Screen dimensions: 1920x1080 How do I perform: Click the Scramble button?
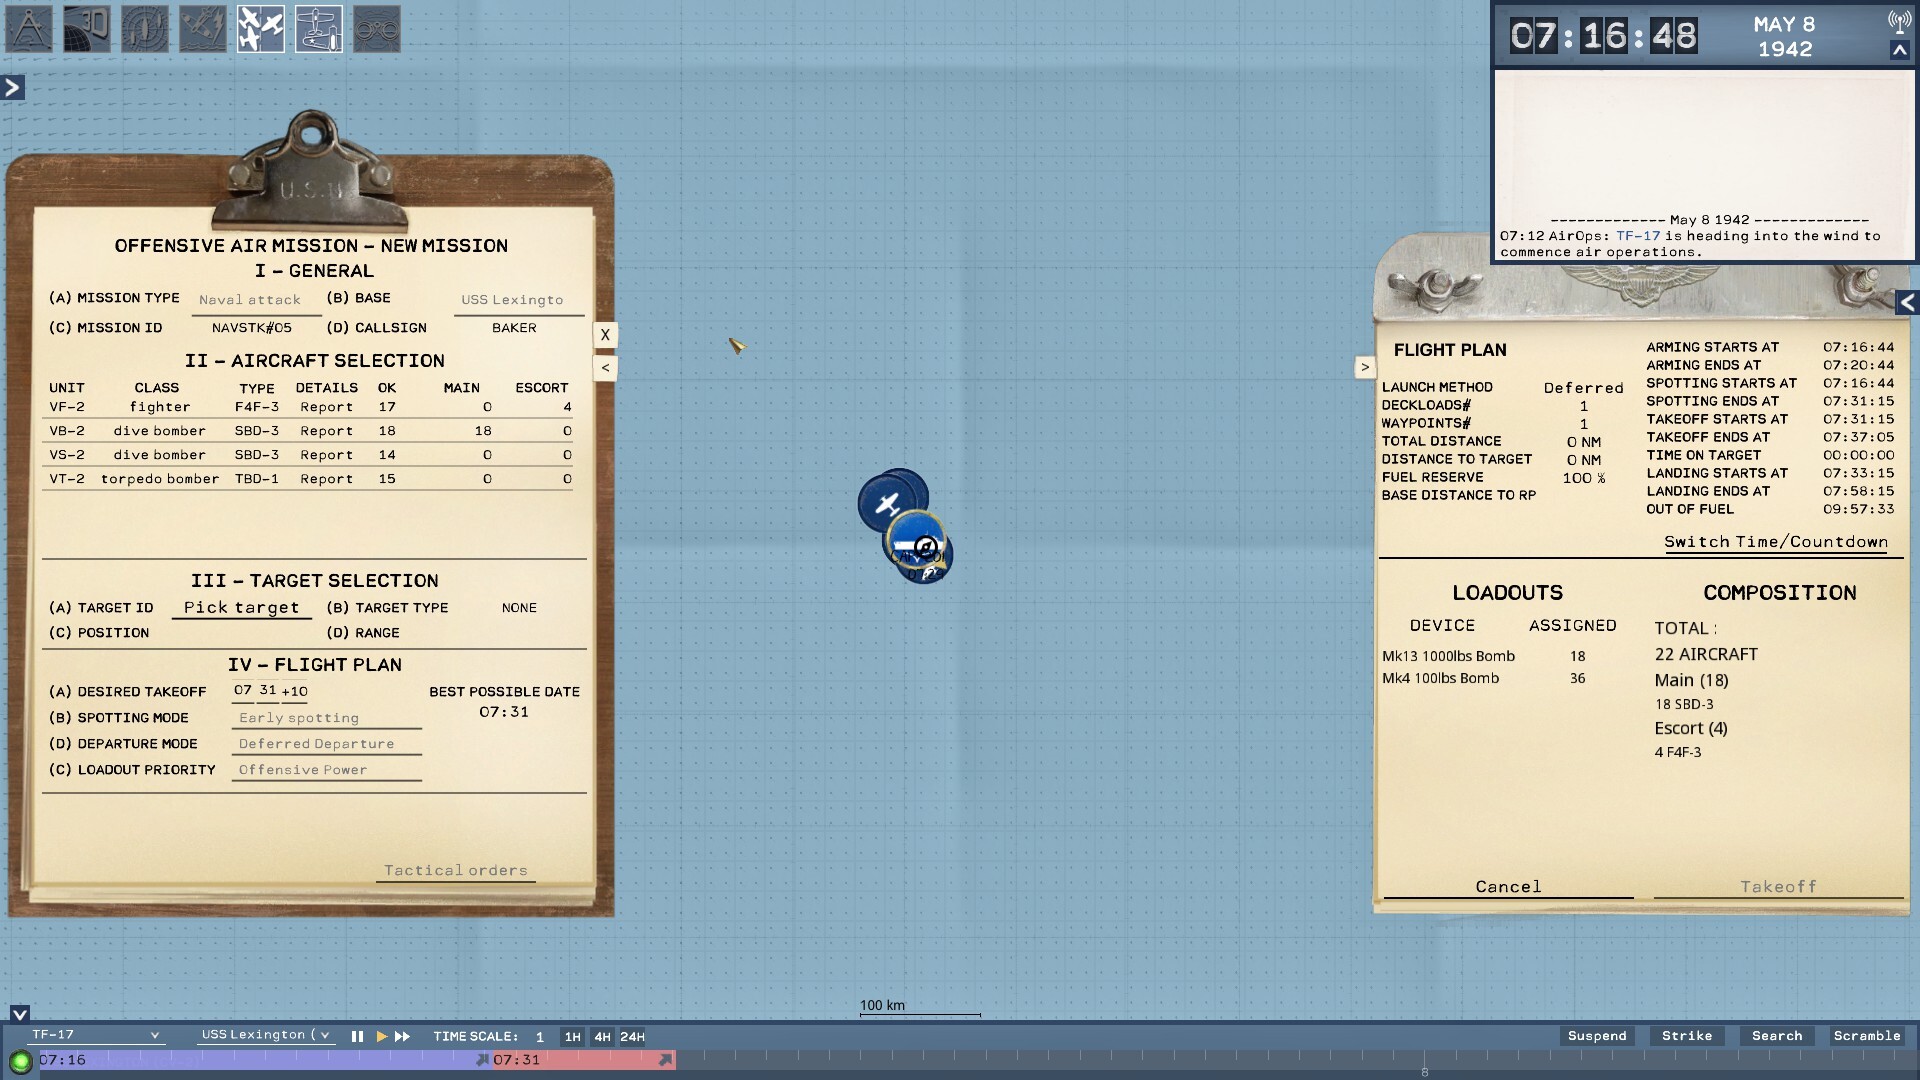1867,1036
